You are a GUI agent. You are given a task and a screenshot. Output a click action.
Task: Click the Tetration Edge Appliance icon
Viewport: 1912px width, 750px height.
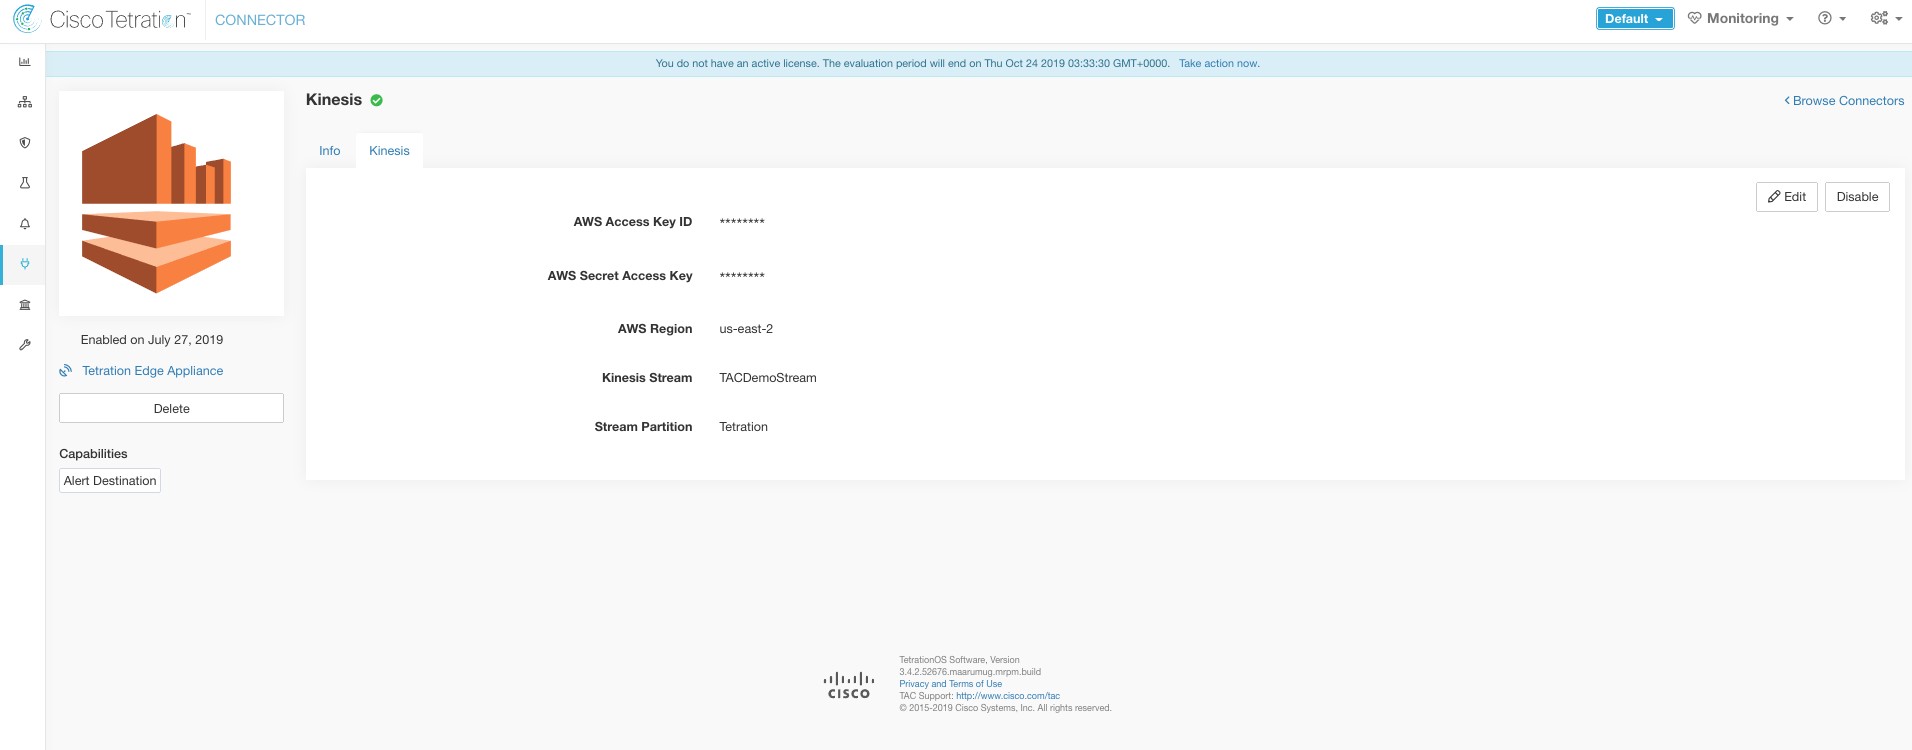click(x=66, y=371)
